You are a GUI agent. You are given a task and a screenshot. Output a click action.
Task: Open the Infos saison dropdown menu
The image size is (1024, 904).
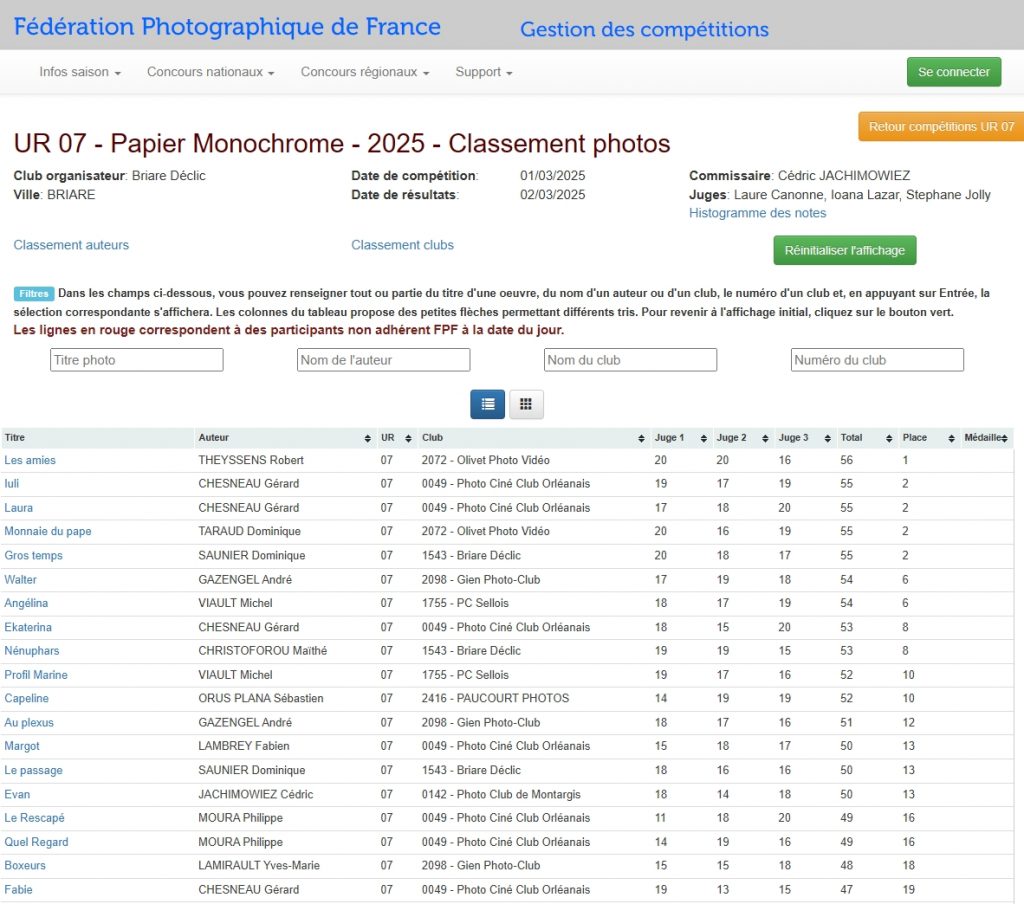tap(80, 72)
